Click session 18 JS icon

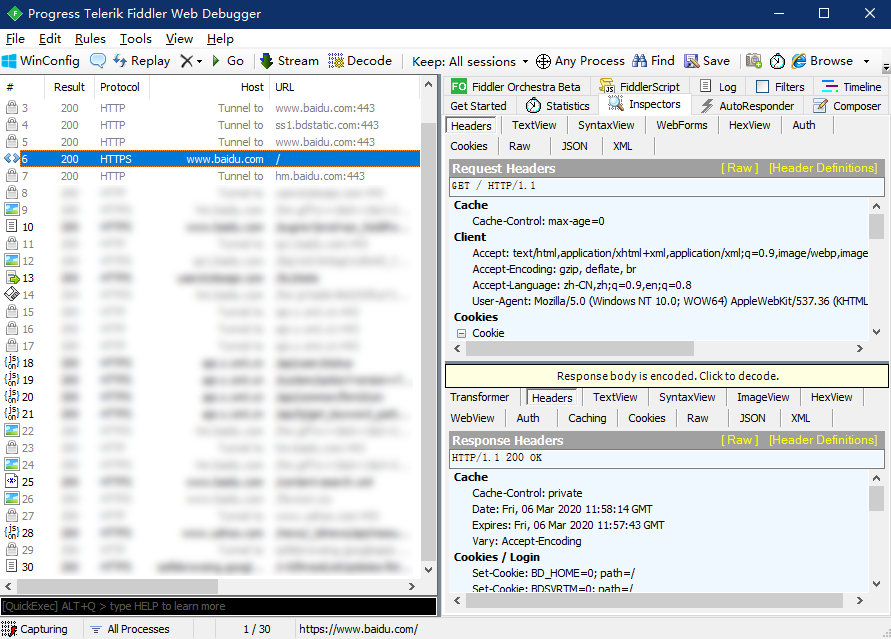(12, 362)
